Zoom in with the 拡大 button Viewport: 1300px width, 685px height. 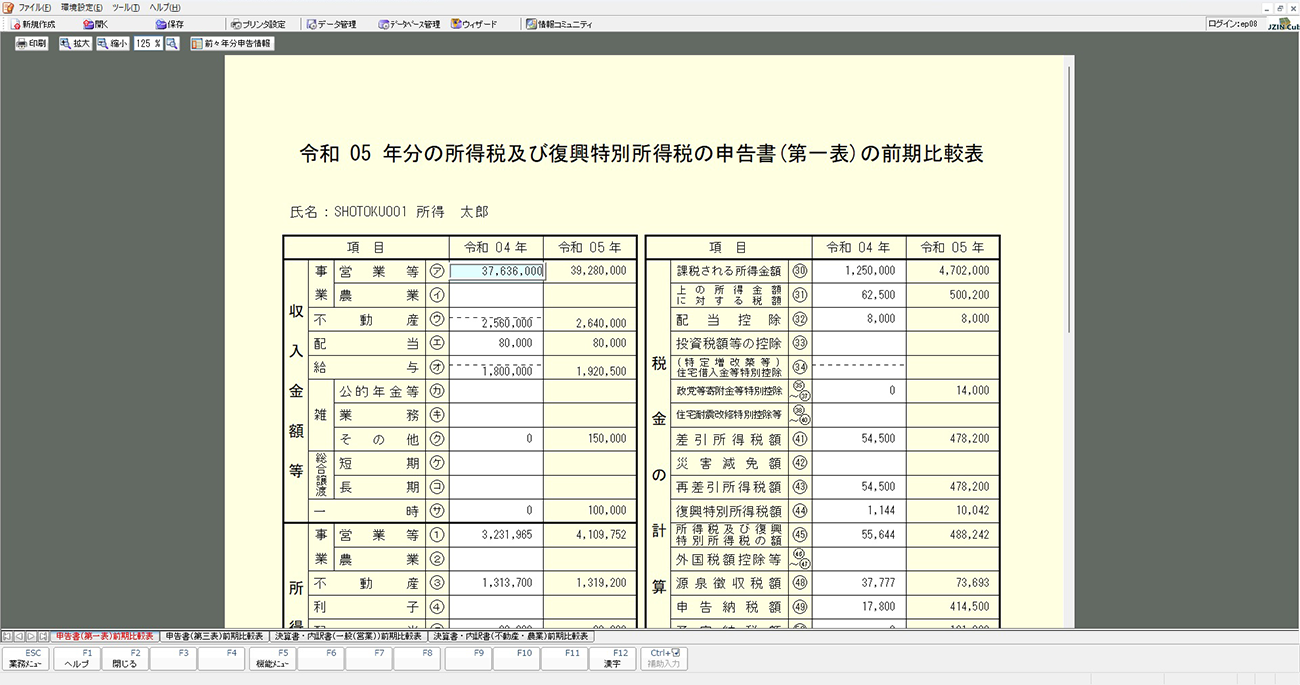tap(75, 44)
